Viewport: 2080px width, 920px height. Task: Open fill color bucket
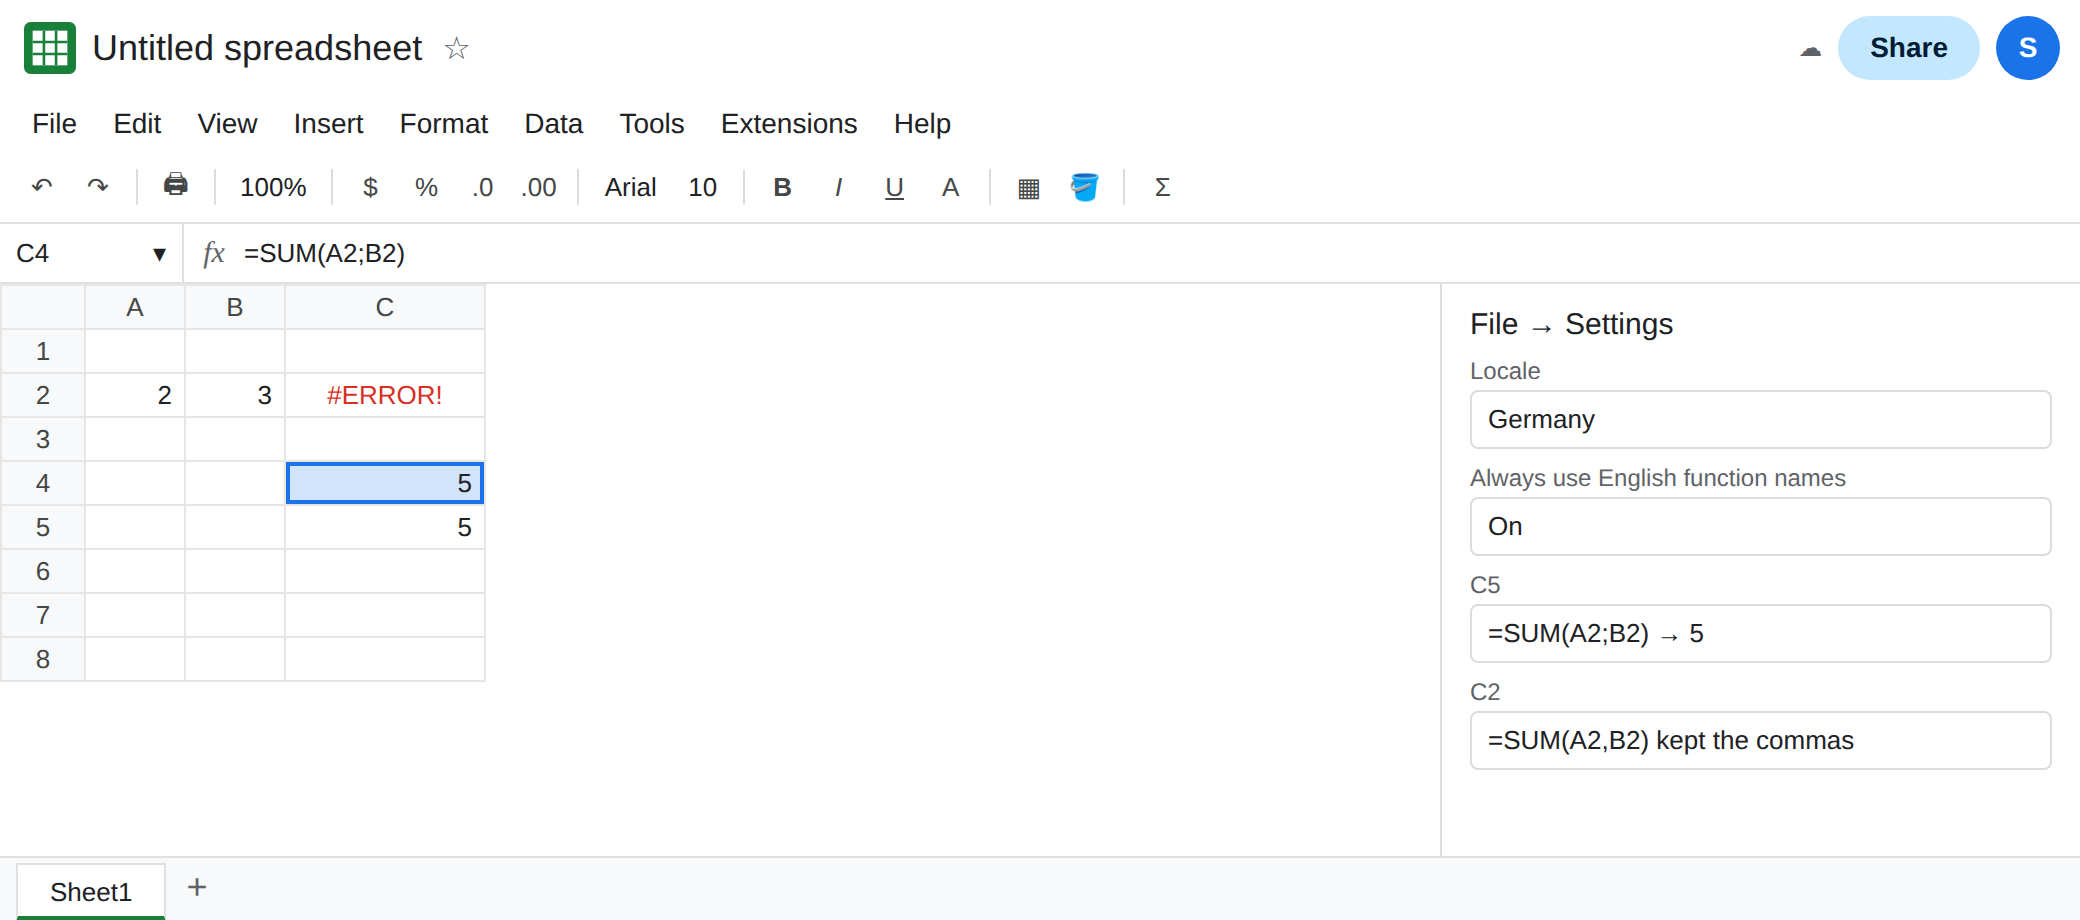tap(1085, 187)
